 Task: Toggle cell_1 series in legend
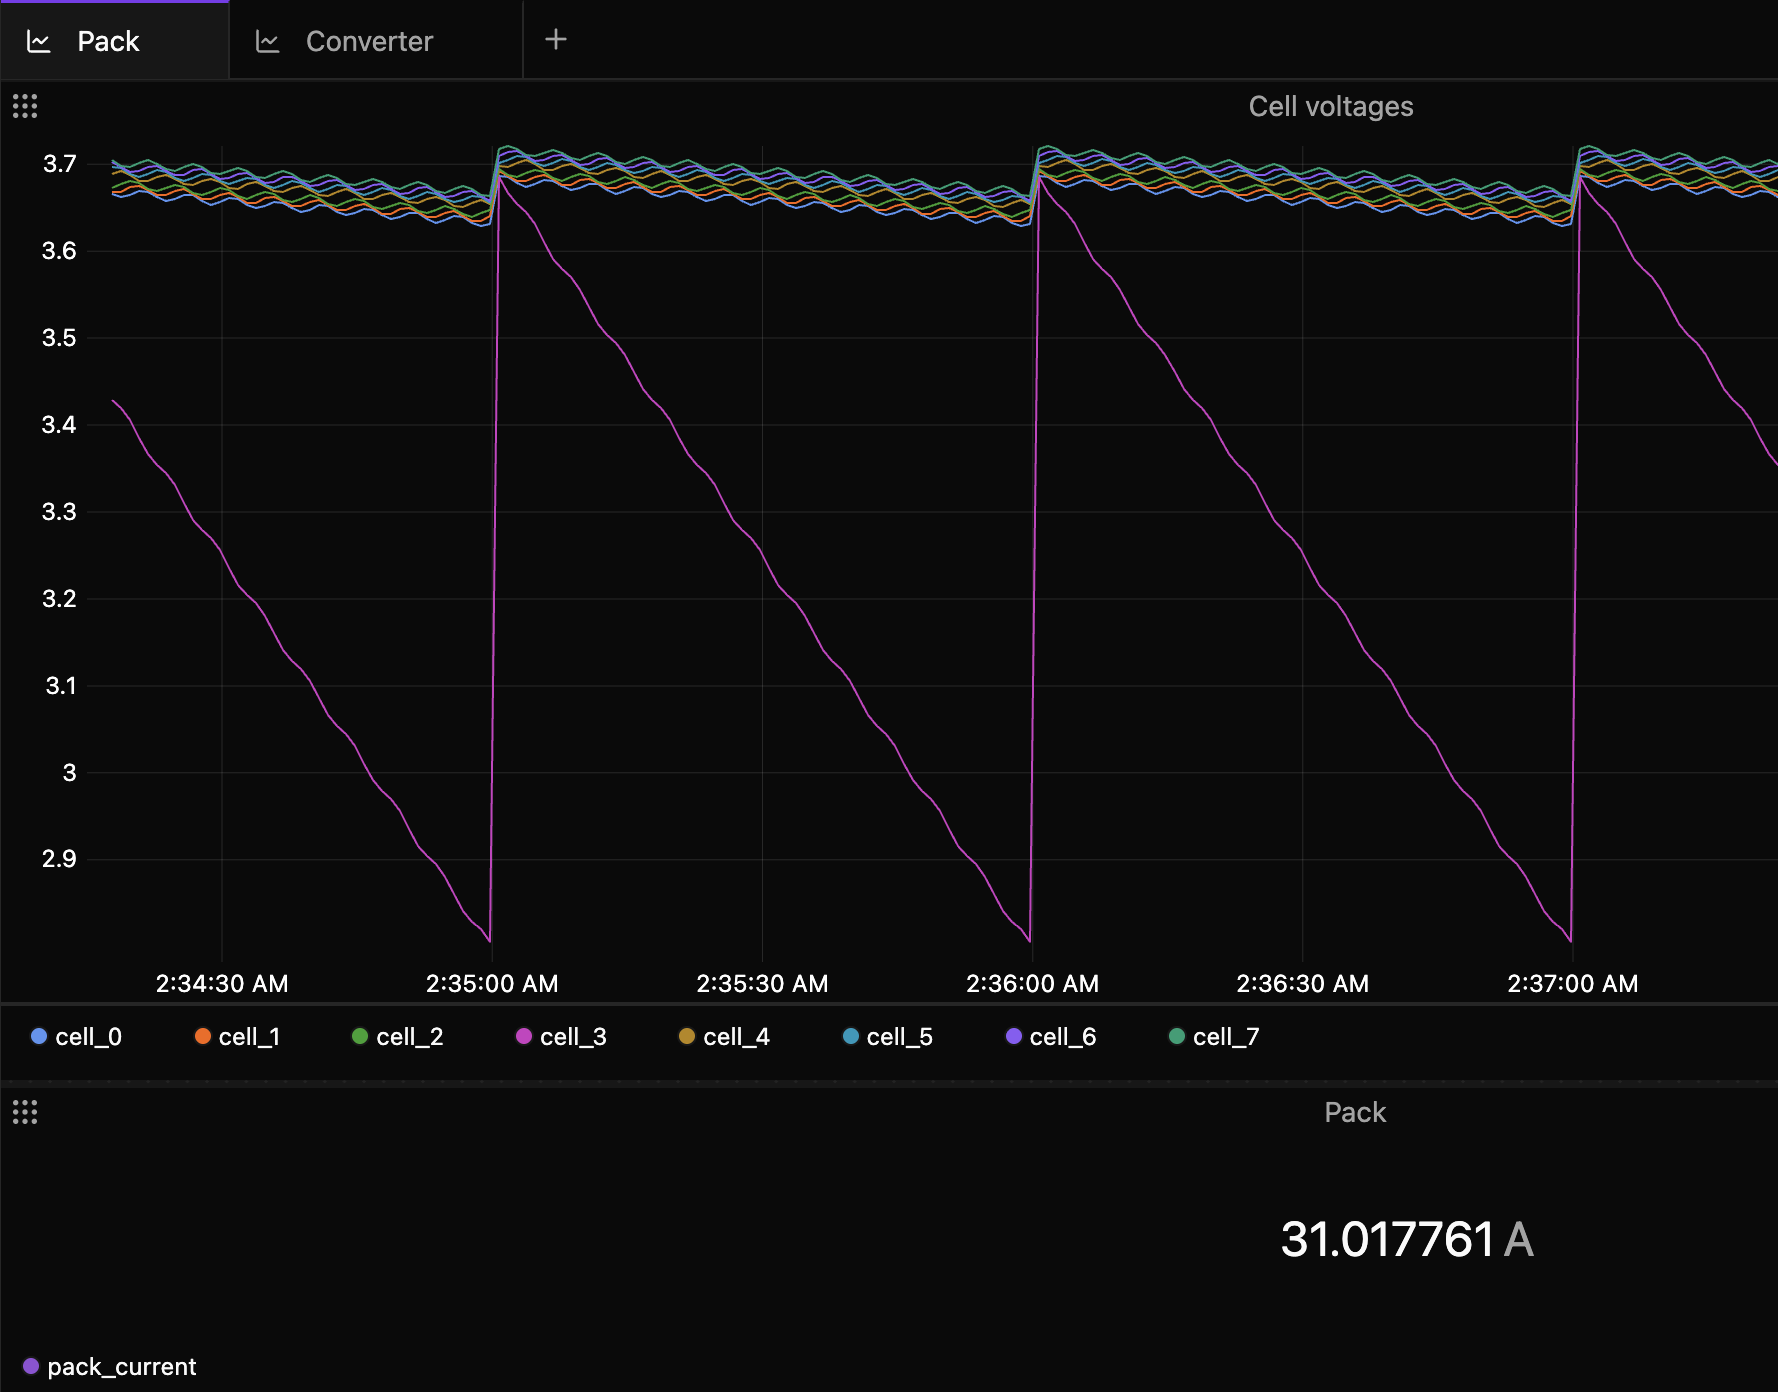point(238,1037)
